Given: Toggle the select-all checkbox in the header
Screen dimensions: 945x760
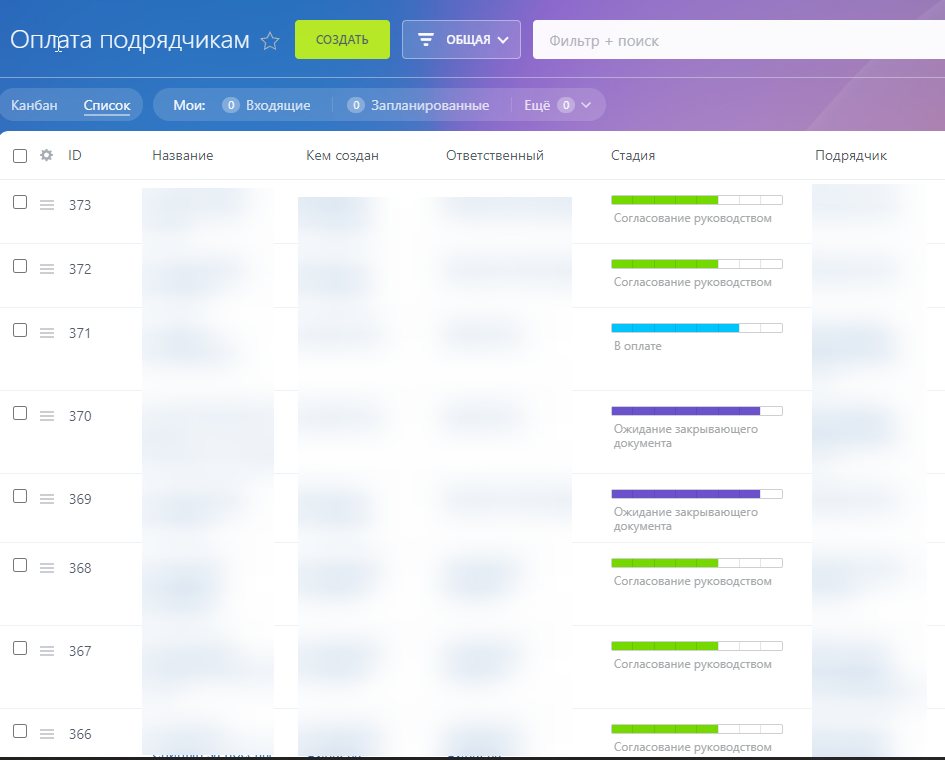Looking at the screenshot, I should [x=20, y=156].
